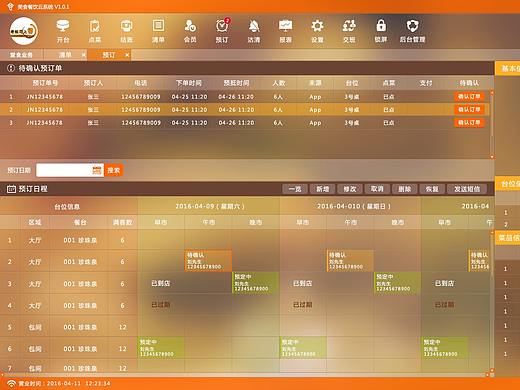Screen dimensions: 520x390
Task: Confirm order in pending row 3
Action: (469, 122)
